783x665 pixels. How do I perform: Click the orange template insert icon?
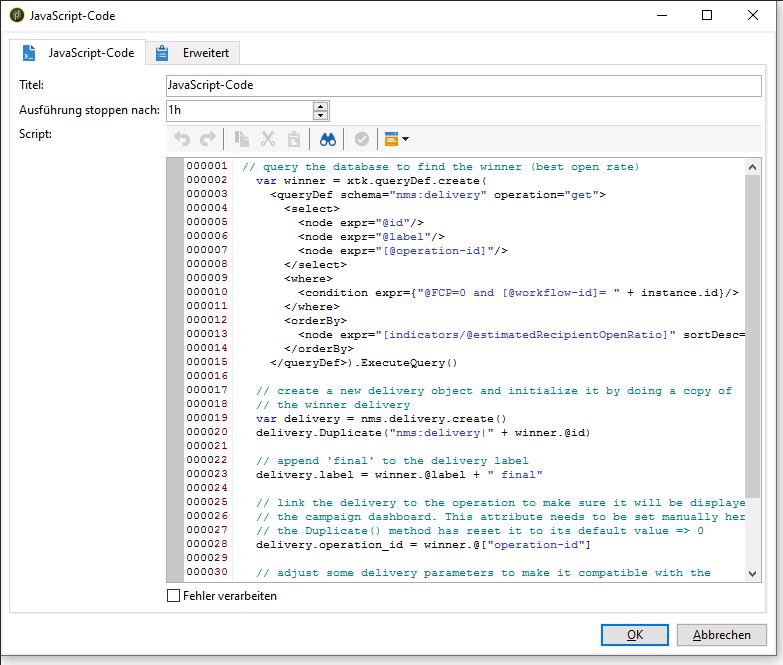(x=391, y=139)
